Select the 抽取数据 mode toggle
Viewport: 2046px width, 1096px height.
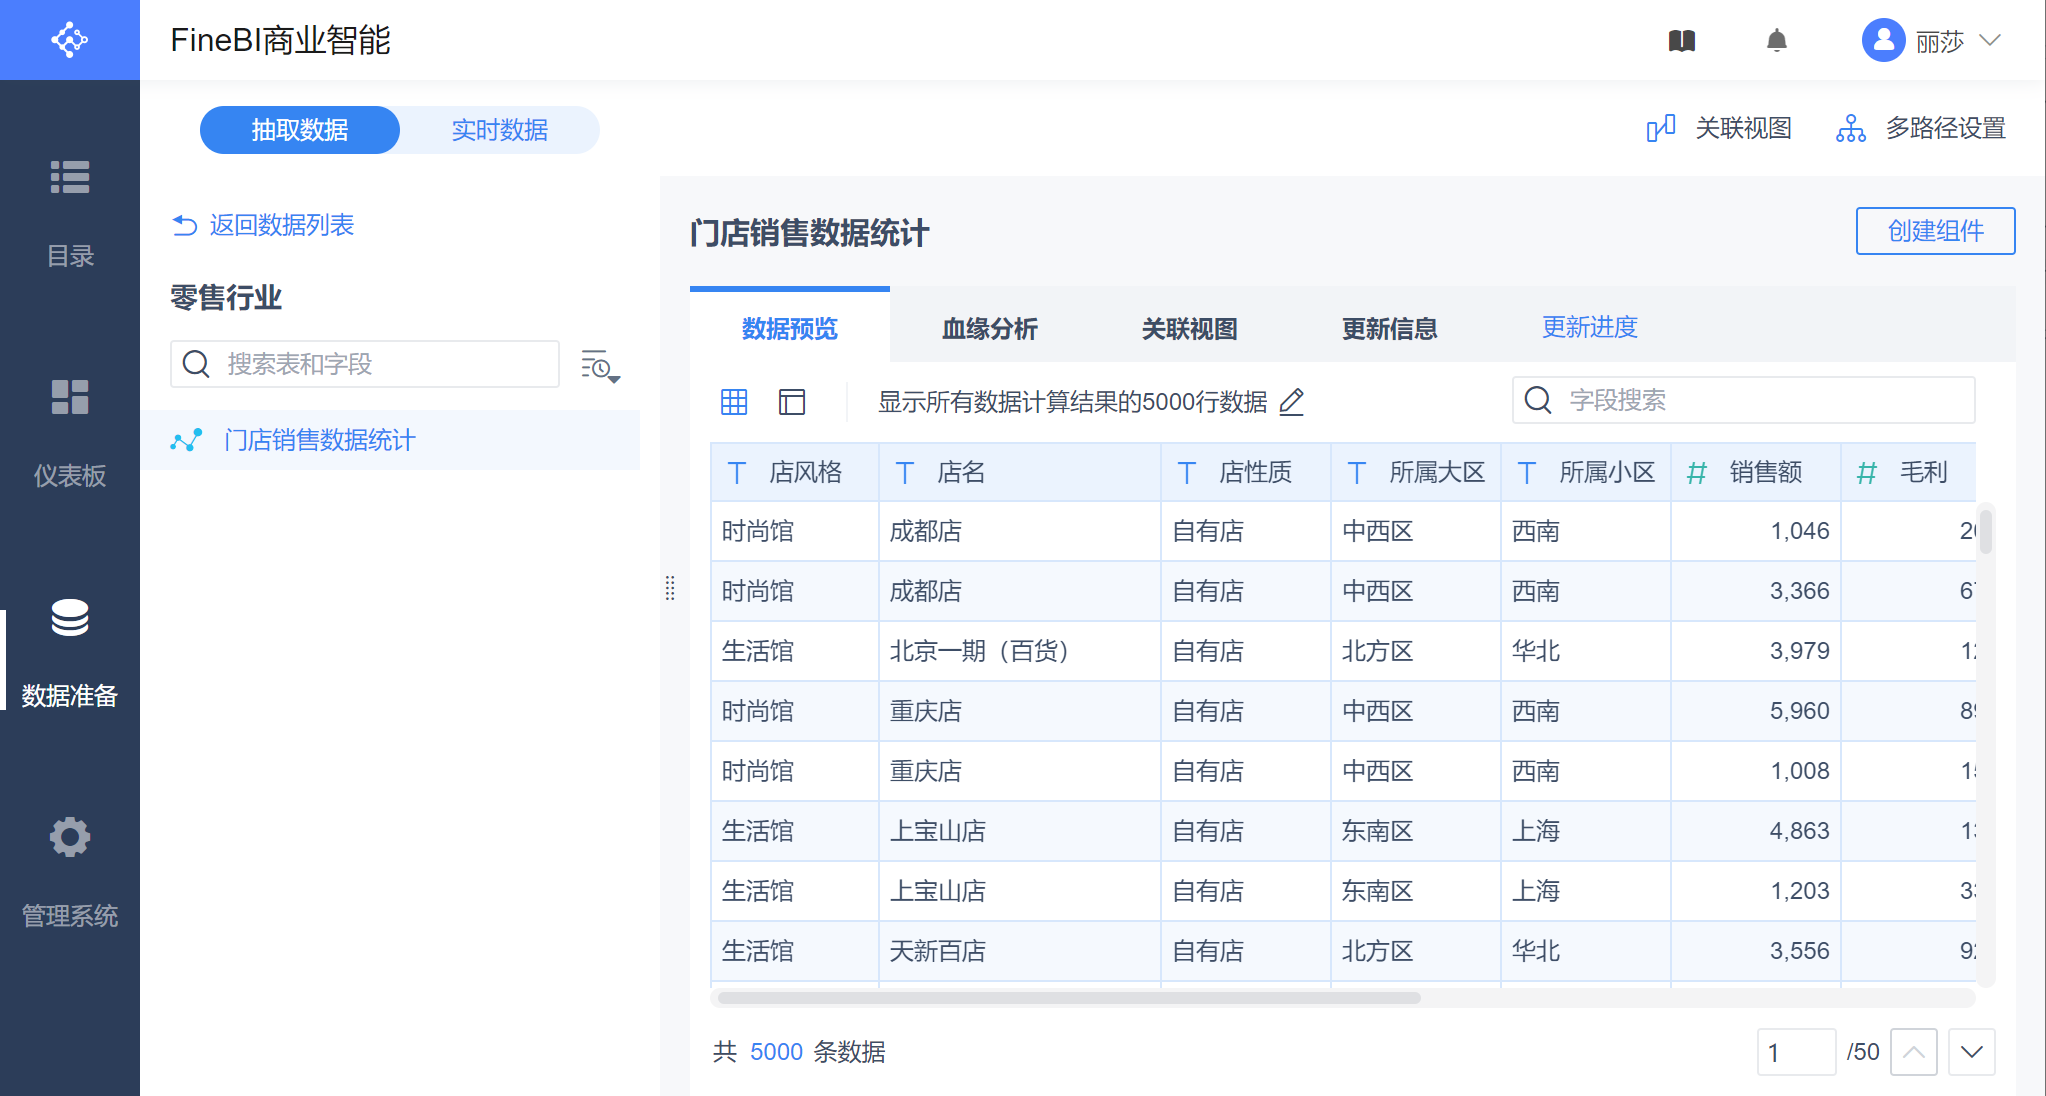(300, 130)
